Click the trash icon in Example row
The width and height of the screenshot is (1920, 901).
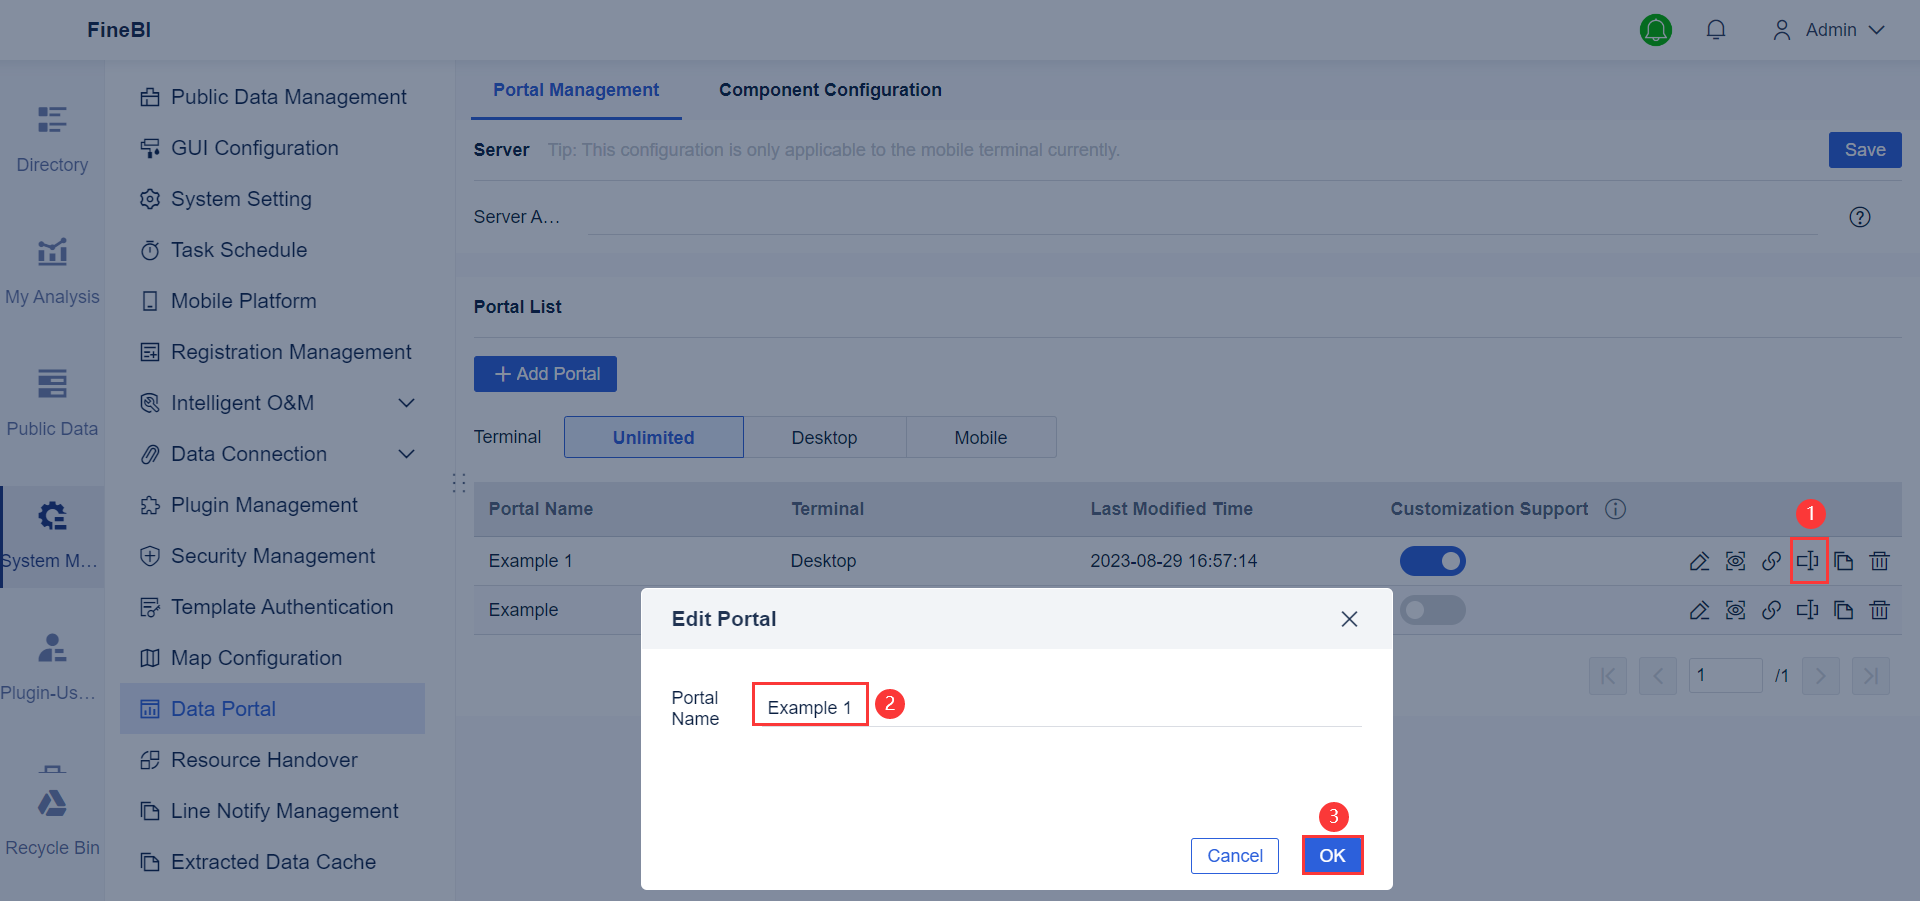[x=1880, y=610]
